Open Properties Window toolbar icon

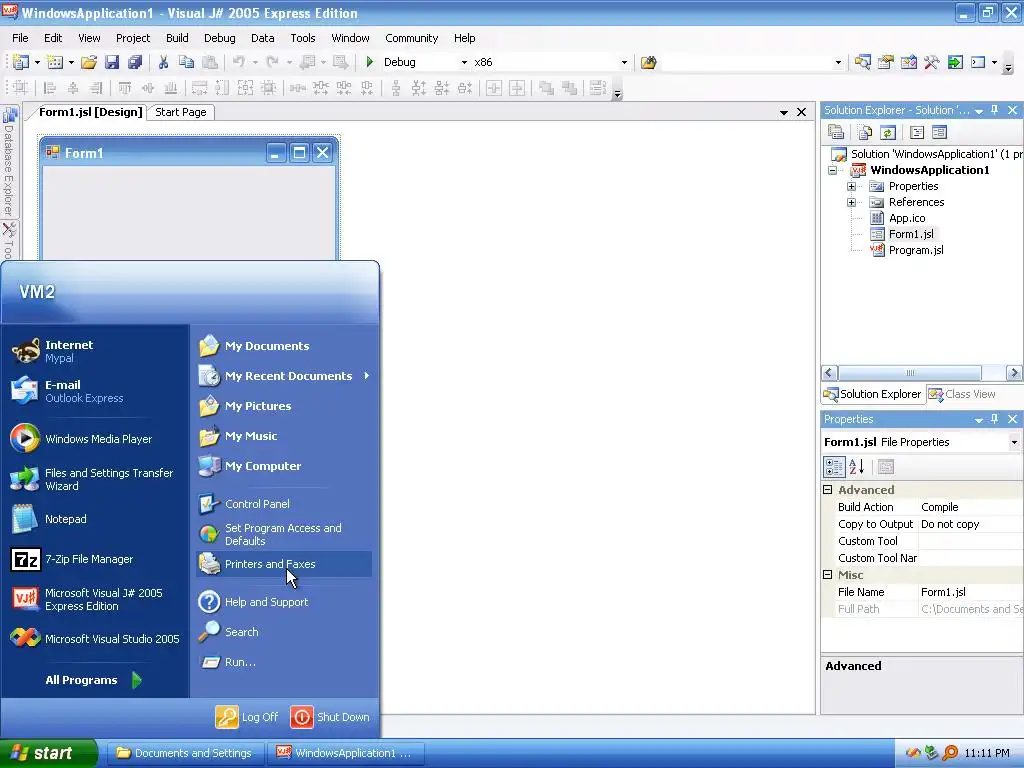pyautogui.click(x=886, y=62)
